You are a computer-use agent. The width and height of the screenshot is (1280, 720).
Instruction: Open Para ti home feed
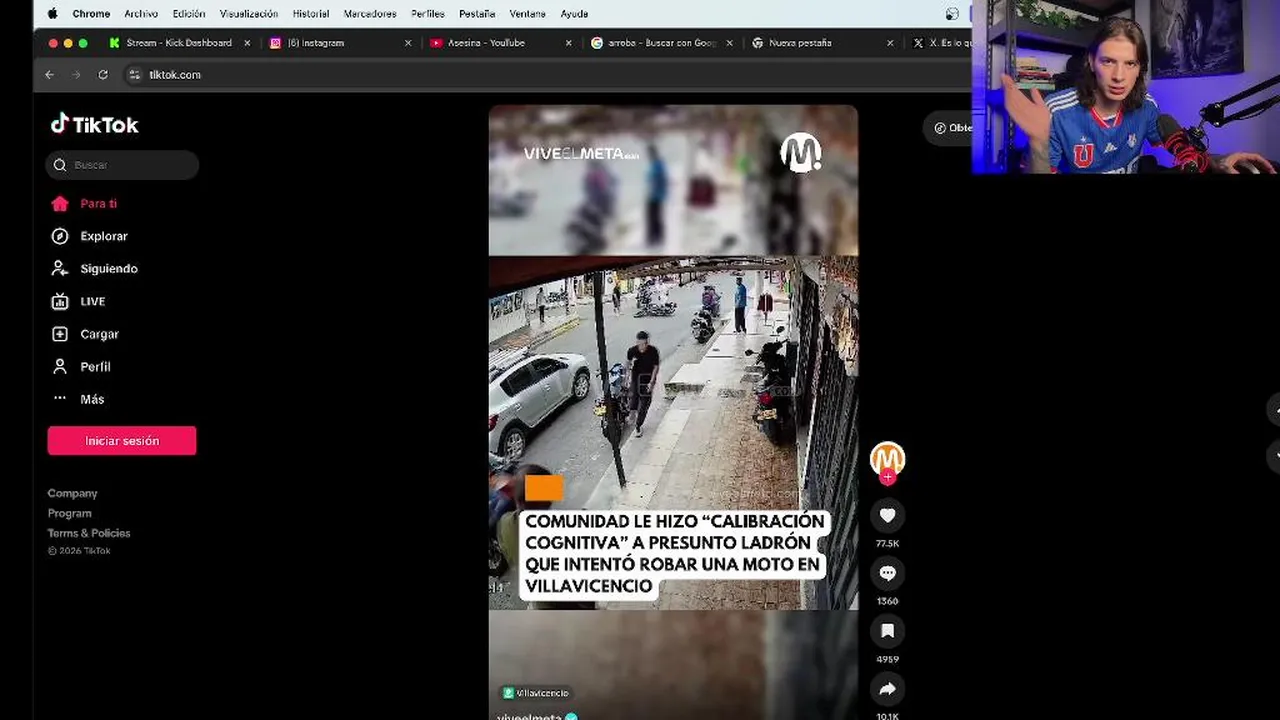tap(84, 203)
